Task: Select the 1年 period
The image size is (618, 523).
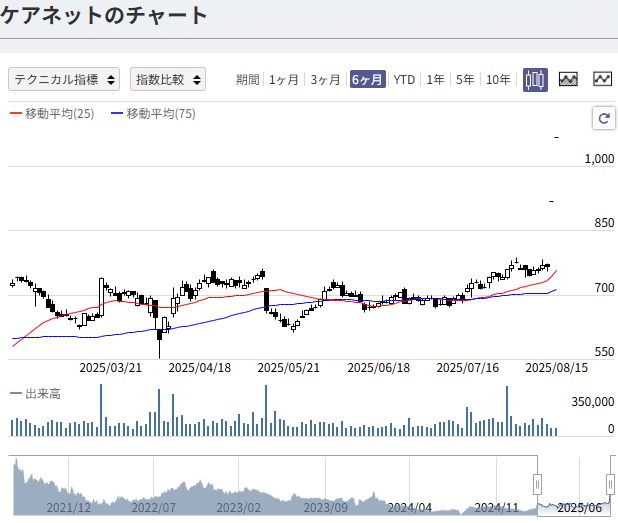Action: (x=435, y=80)
